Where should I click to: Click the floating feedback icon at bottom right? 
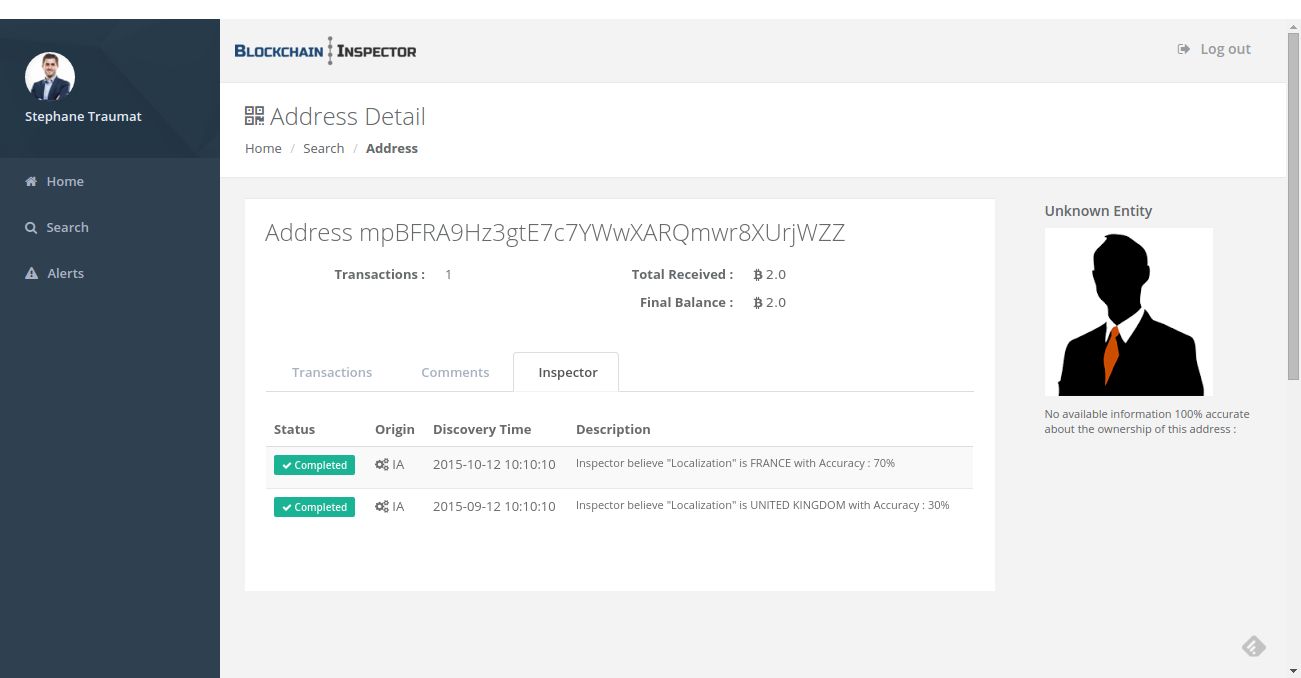tap(1253, 647)
